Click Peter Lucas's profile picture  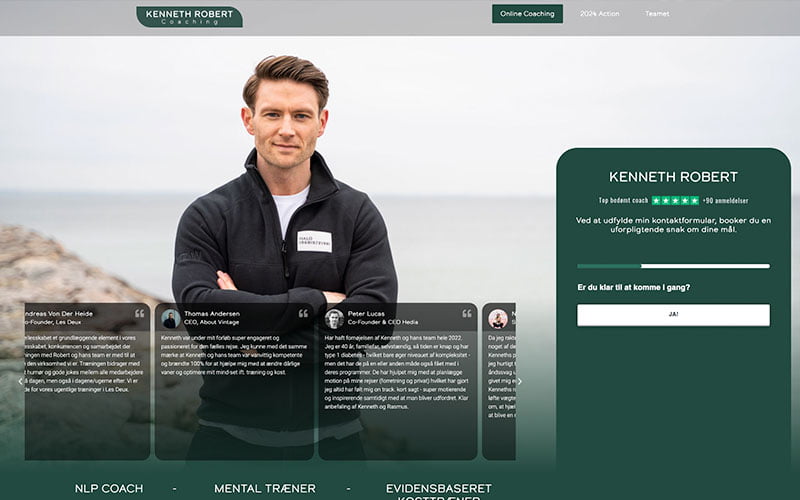(334, 318)
